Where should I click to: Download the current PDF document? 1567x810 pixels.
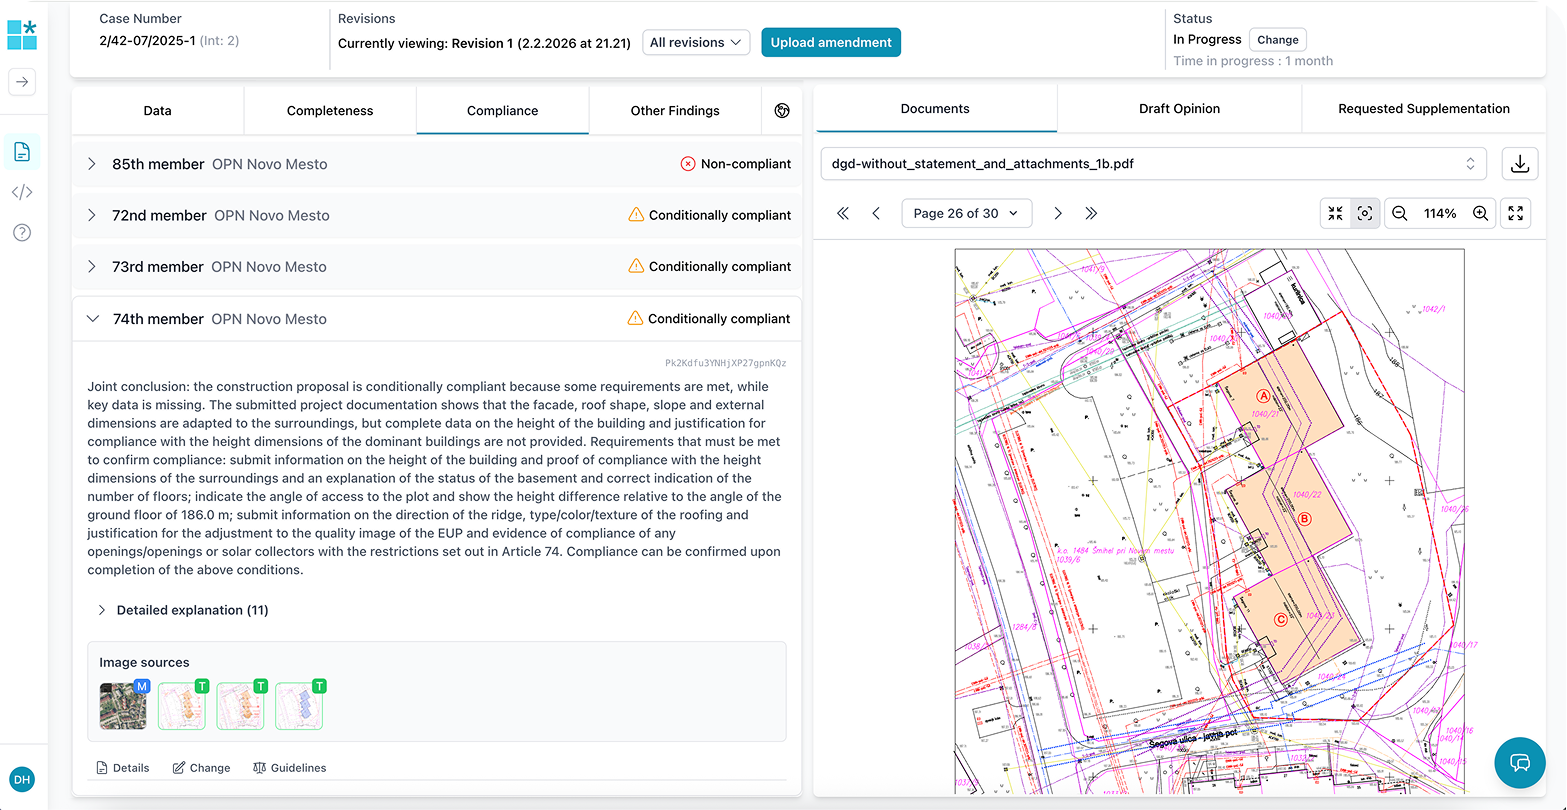[x=1519, y=164]
